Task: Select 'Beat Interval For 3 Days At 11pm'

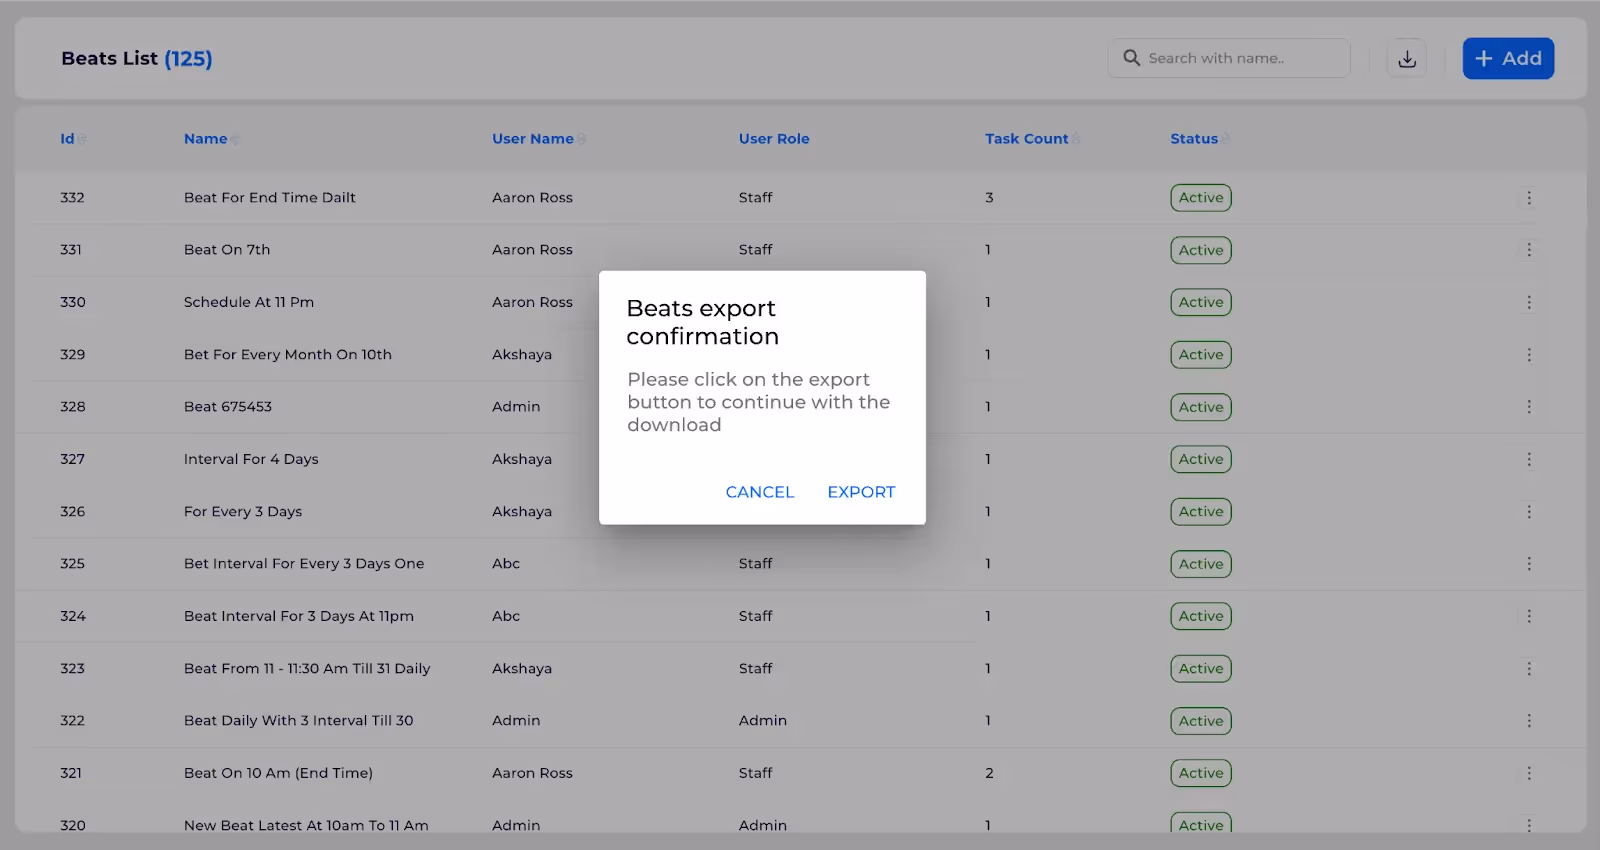Action: [299, 616]
